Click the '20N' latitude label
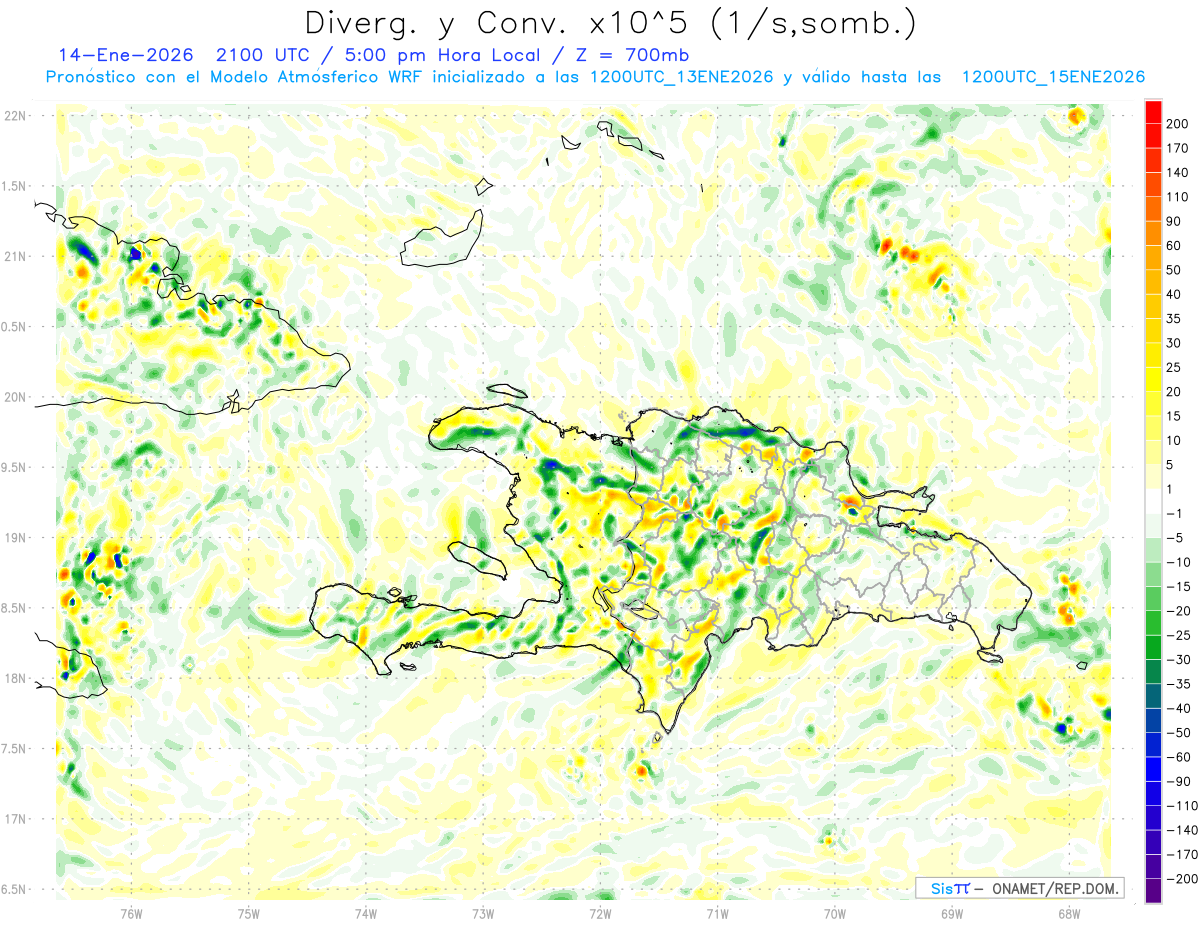 15,397
